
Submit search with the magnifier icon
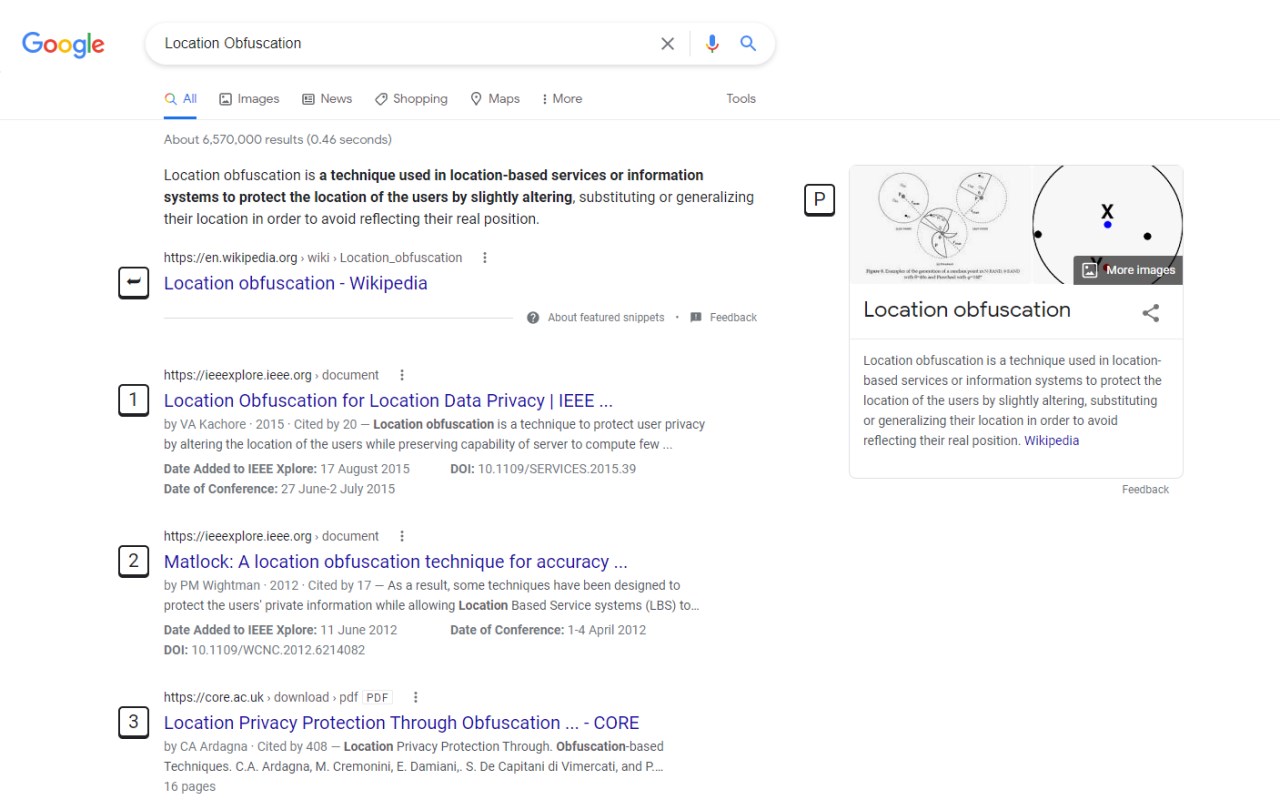pos(748,44)
